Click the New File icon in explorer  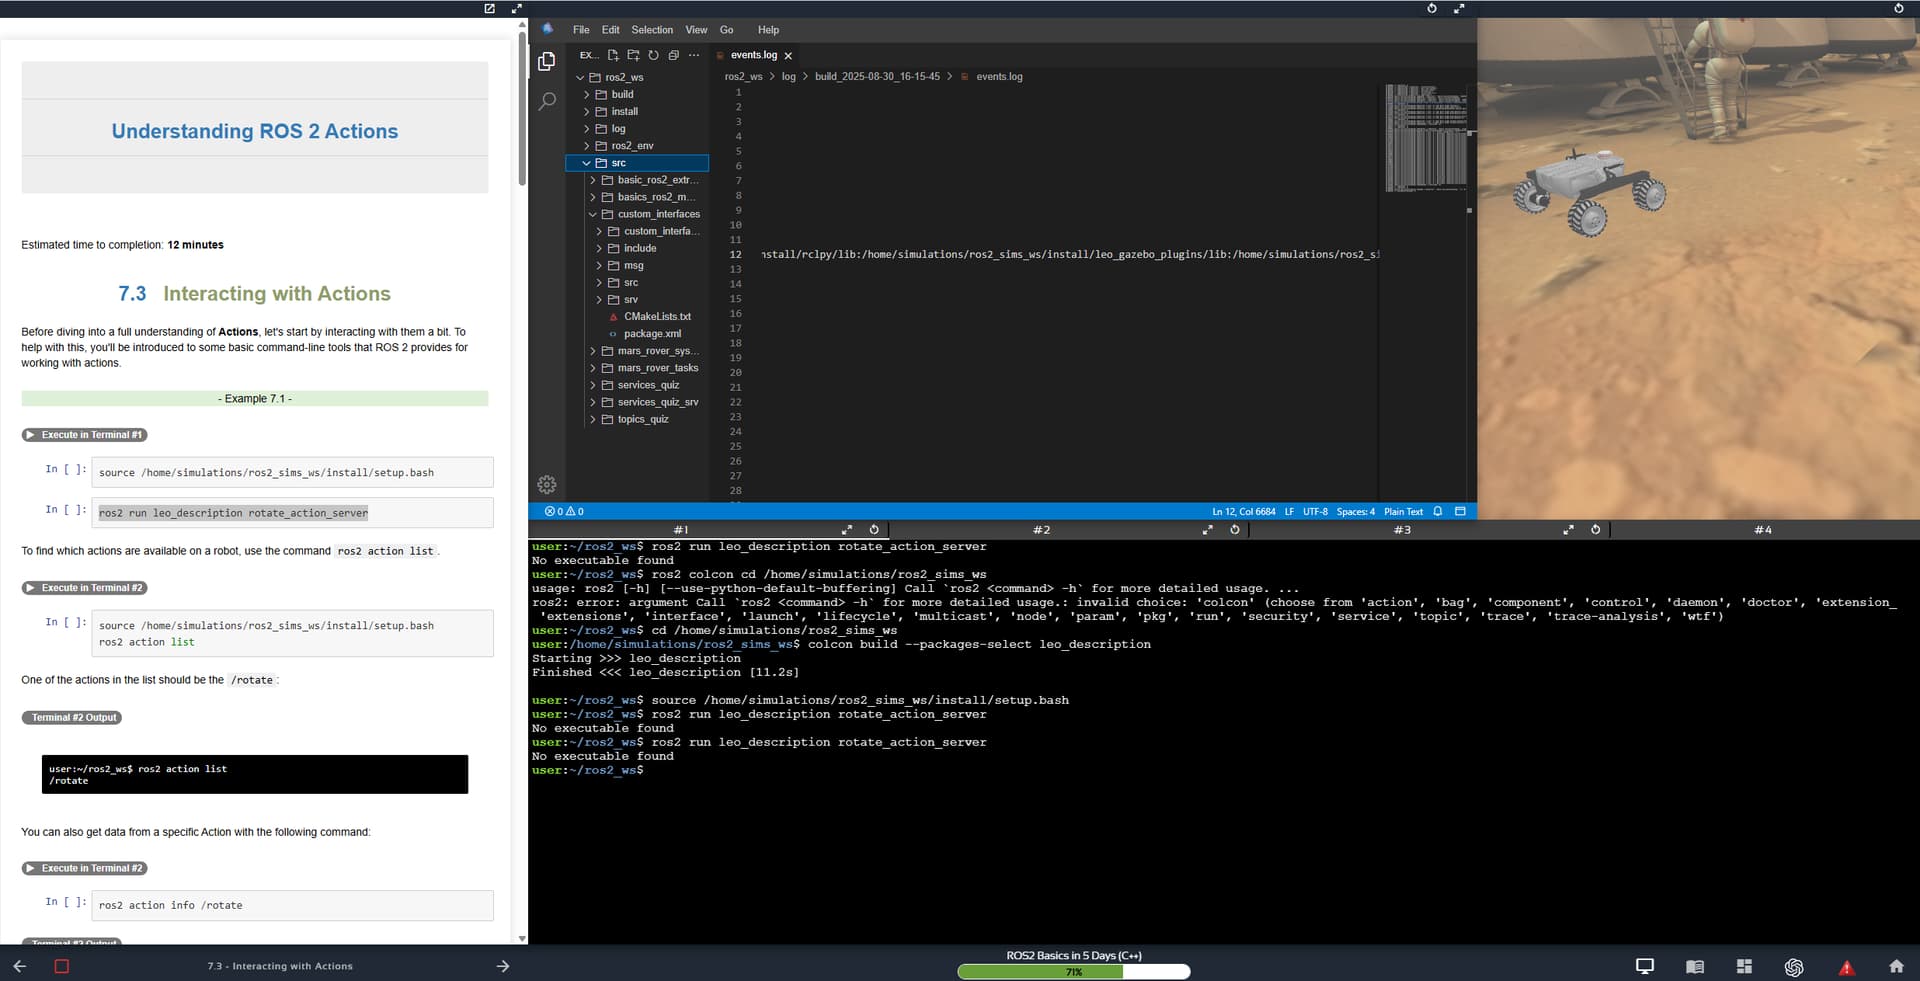point(613,55)
